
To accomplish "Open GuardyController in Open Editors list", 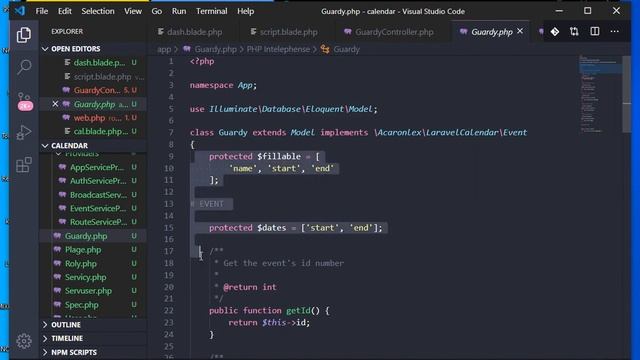I will tap(97, 90).
